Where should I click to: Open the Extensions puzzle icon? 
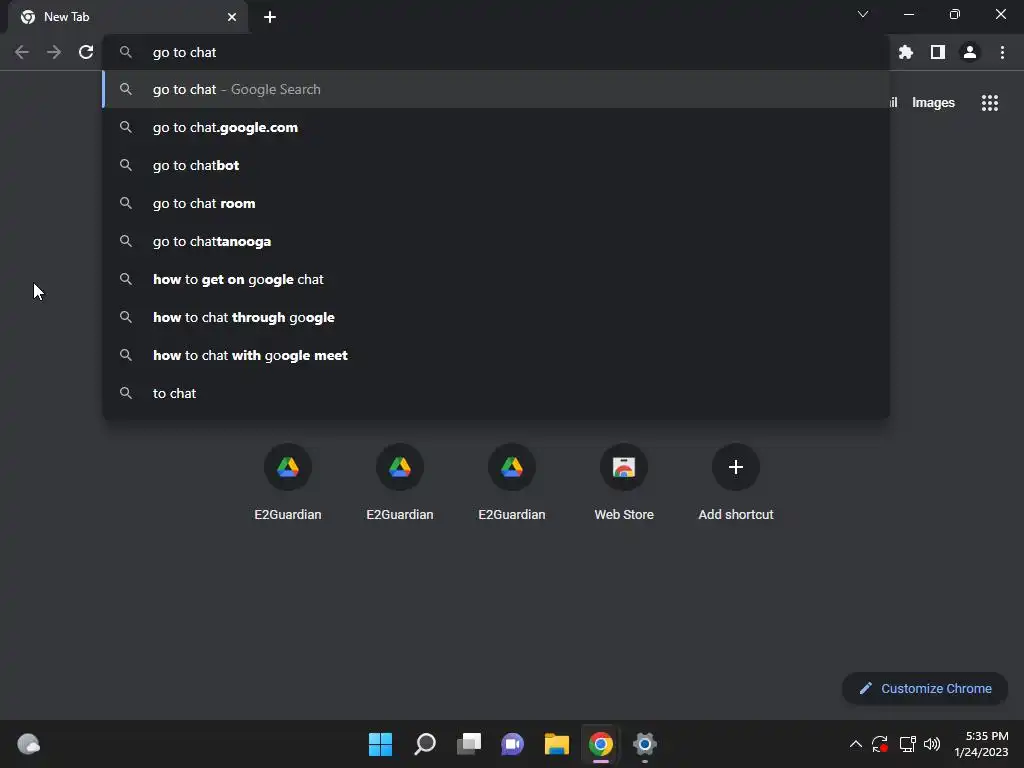pos(905,52)
